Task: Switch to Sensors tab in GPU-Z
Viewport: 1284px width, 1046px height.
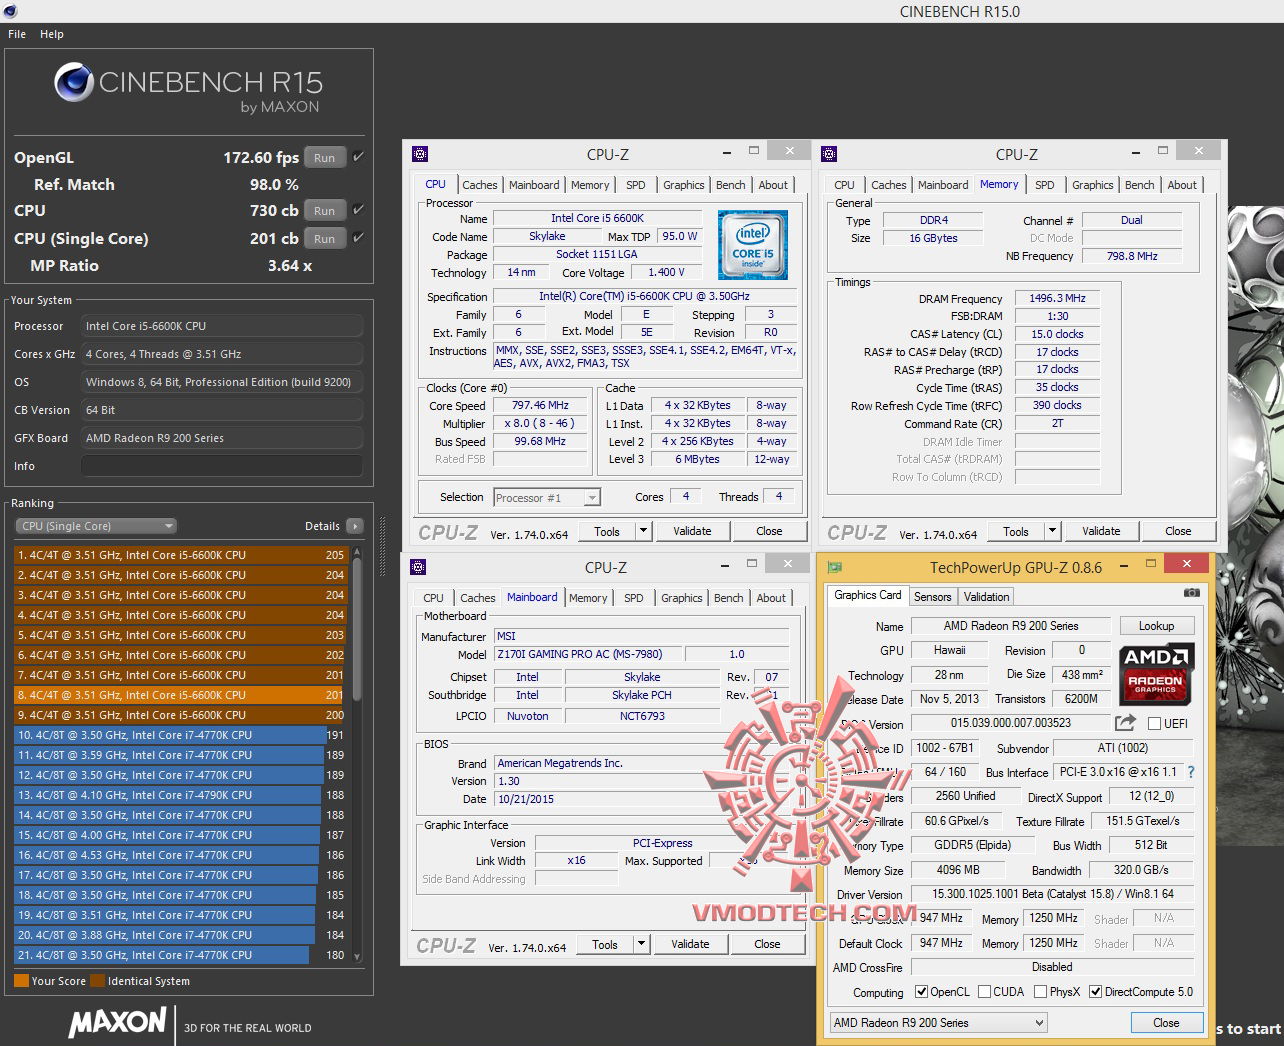Action: 933,597
